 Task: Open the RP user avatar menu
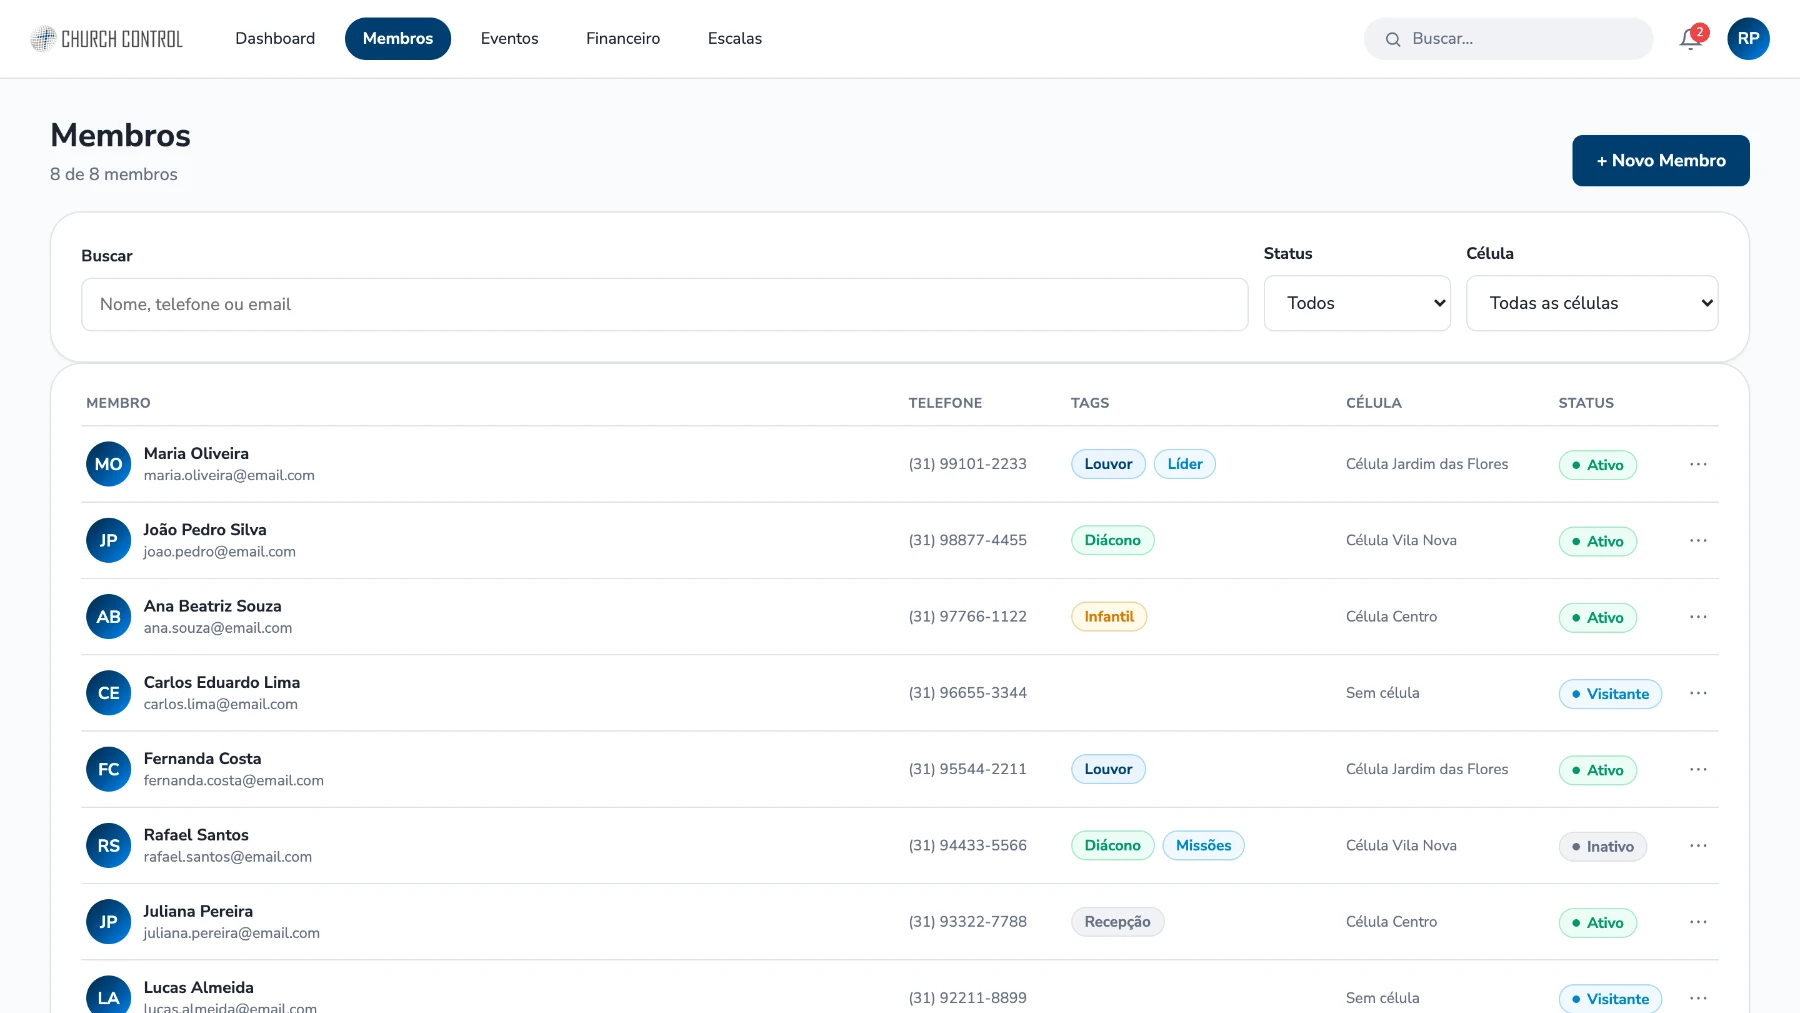pos(1748,39)
